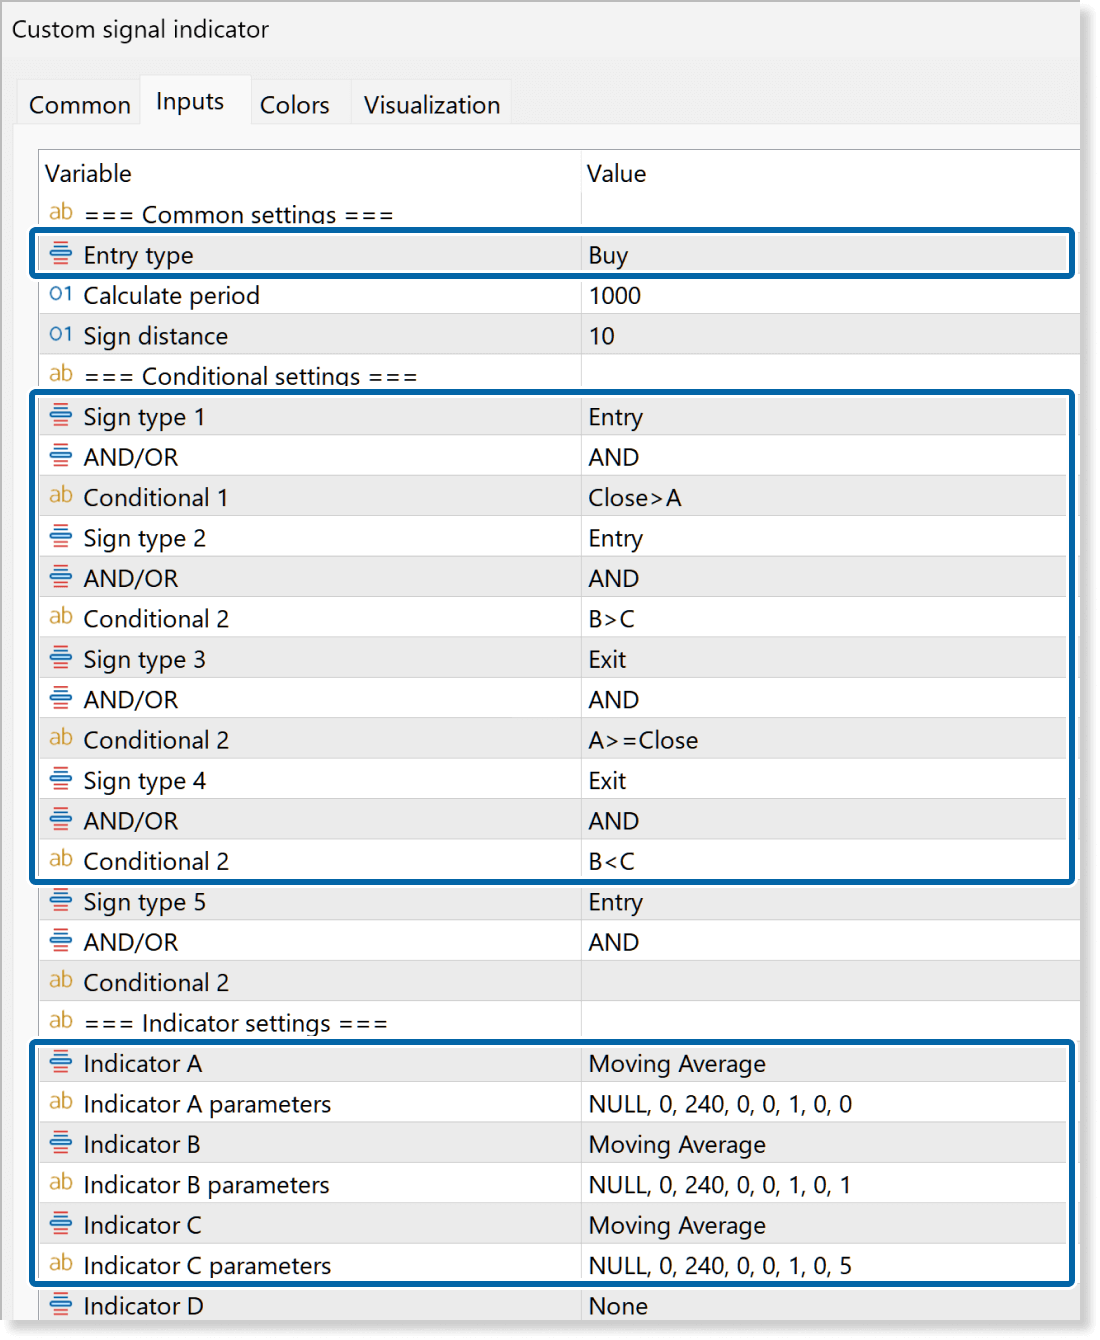Open Sign type 4 Exit value list
The width and height of the screenshot is (1100, 1340).
click(824, 781)
